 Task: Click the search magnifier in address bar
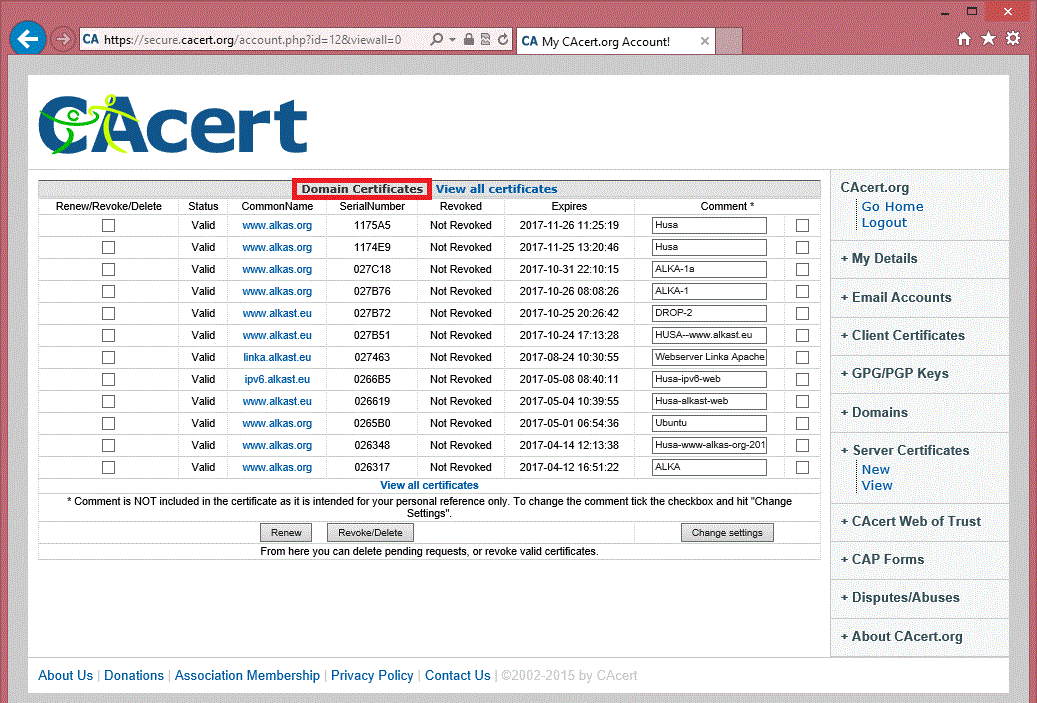[x=437, y=40]
